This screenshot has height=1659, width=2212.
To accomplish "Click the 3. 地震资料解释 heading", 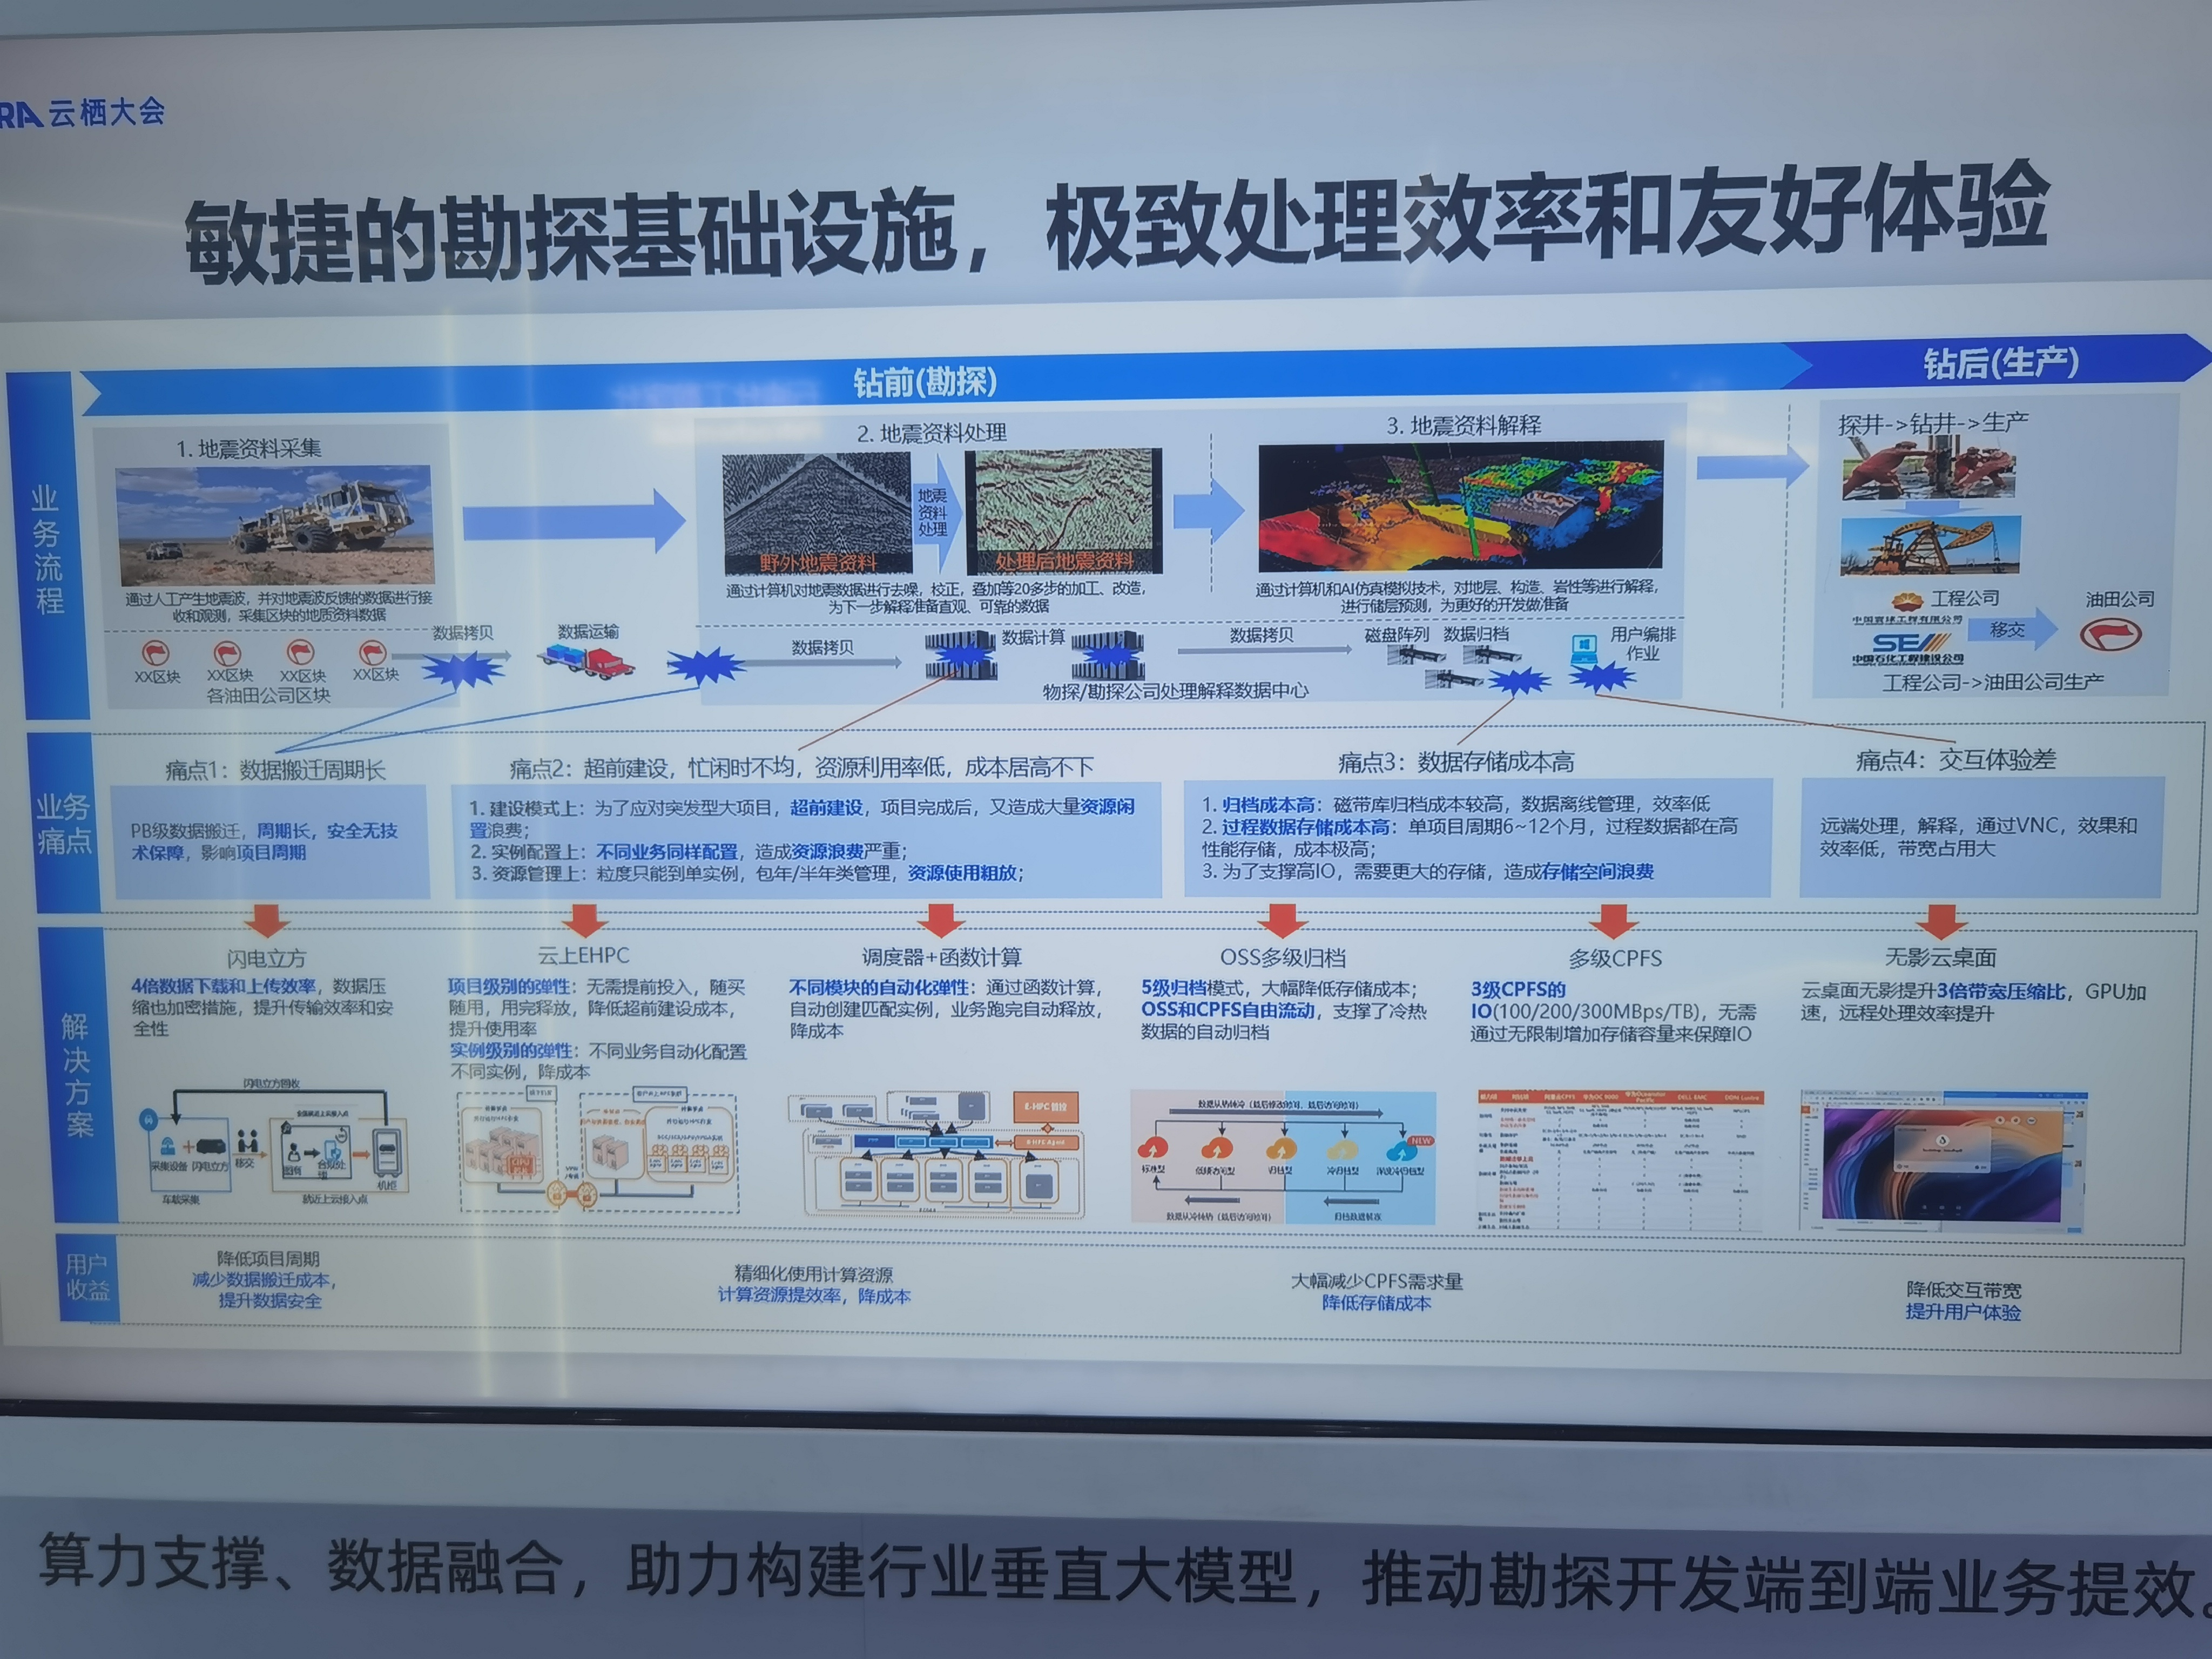I will 1463,426.
